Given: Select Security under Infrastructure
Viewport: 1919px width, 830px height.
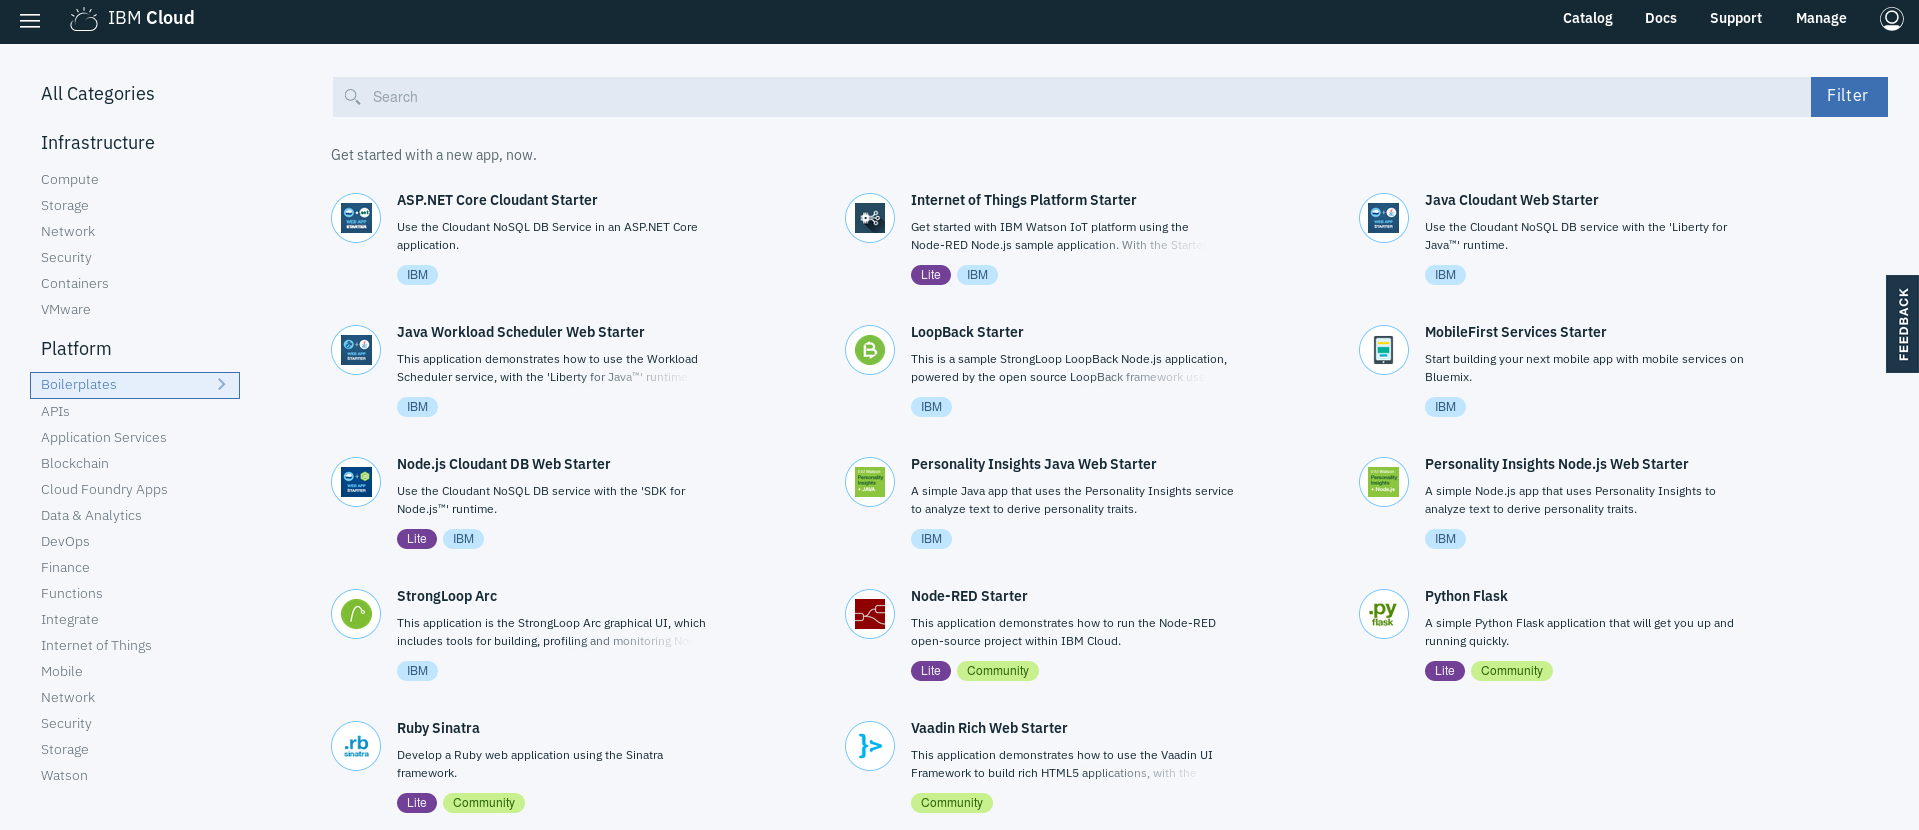Looking at the screenshot, I should point(66,258).
